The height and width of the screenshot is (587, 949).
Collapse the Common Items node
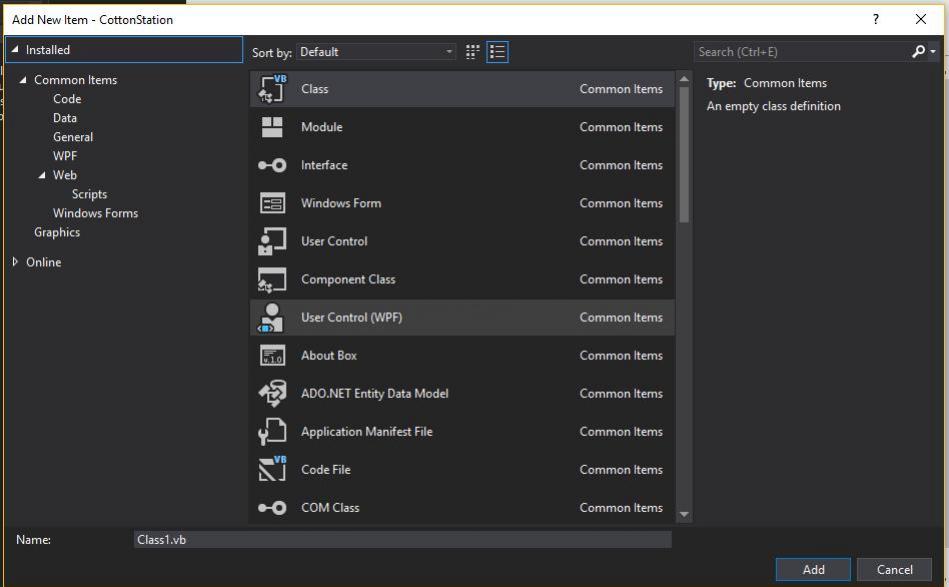tap(23, 80)
